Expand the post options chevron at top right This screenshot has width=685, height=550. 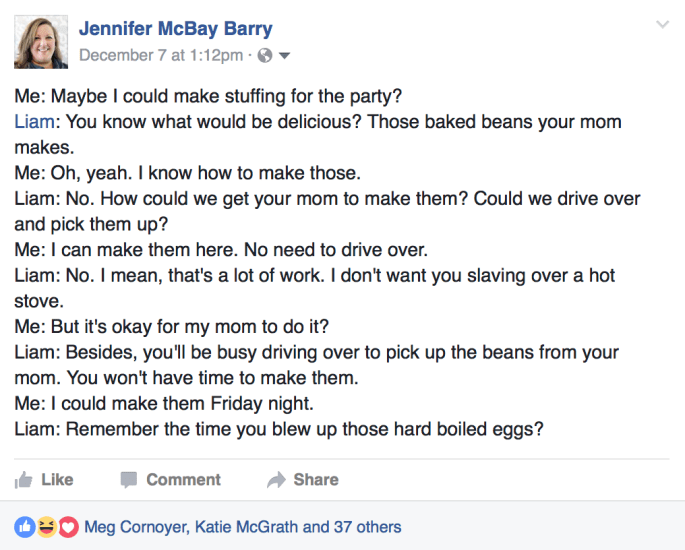pos(662,24)
